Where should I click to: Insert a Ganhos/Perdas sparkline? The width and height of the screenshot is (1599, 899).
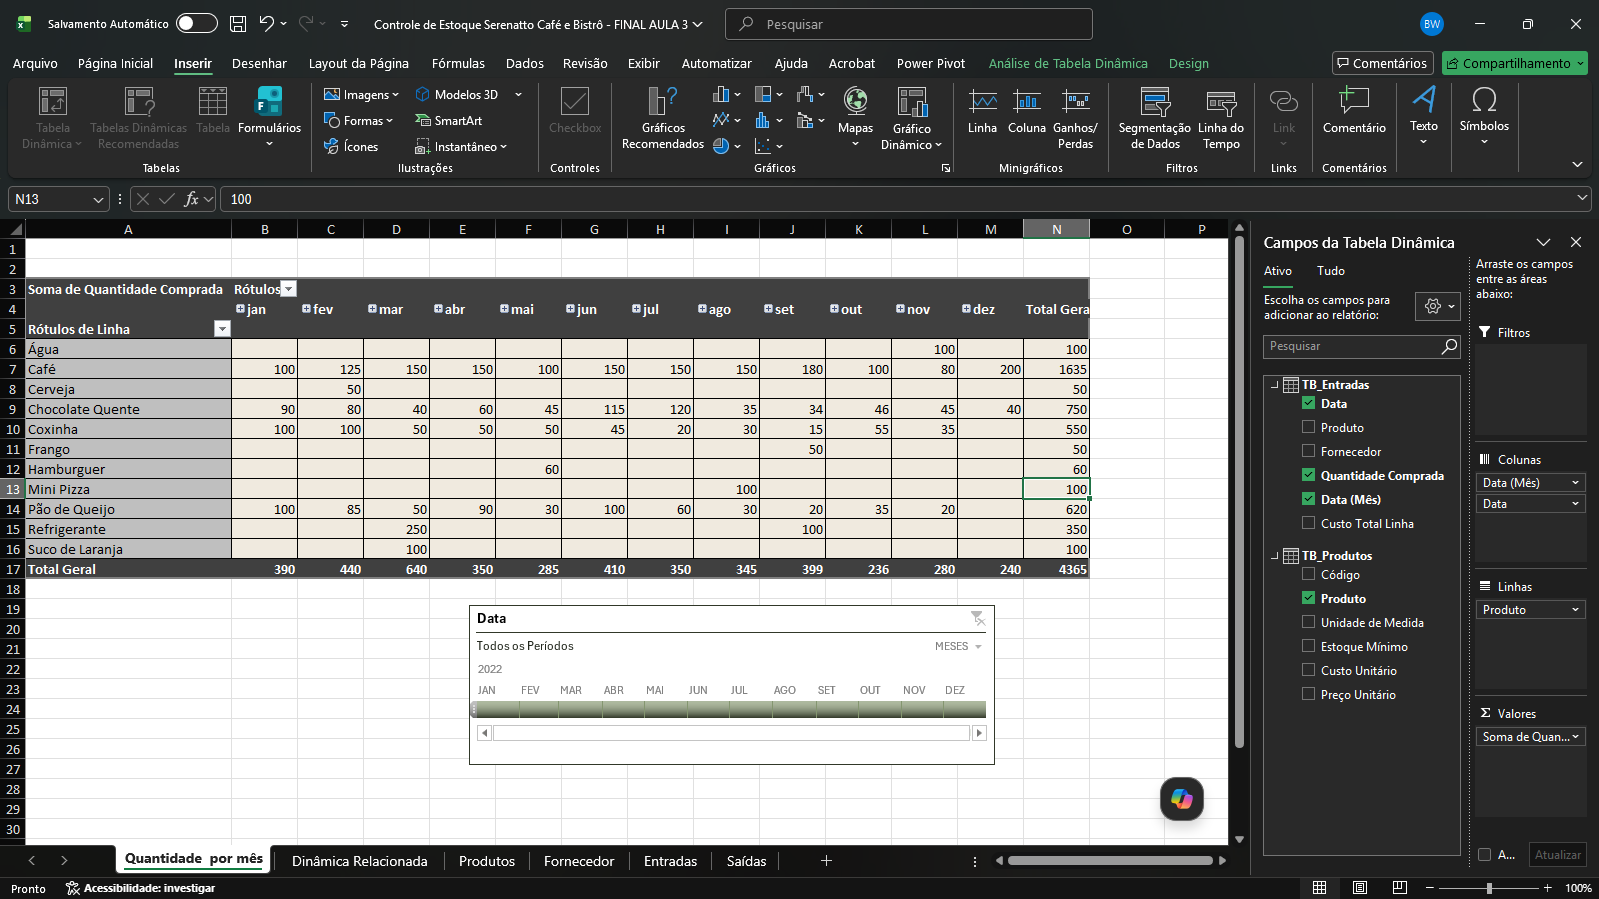click(1075, 118)
